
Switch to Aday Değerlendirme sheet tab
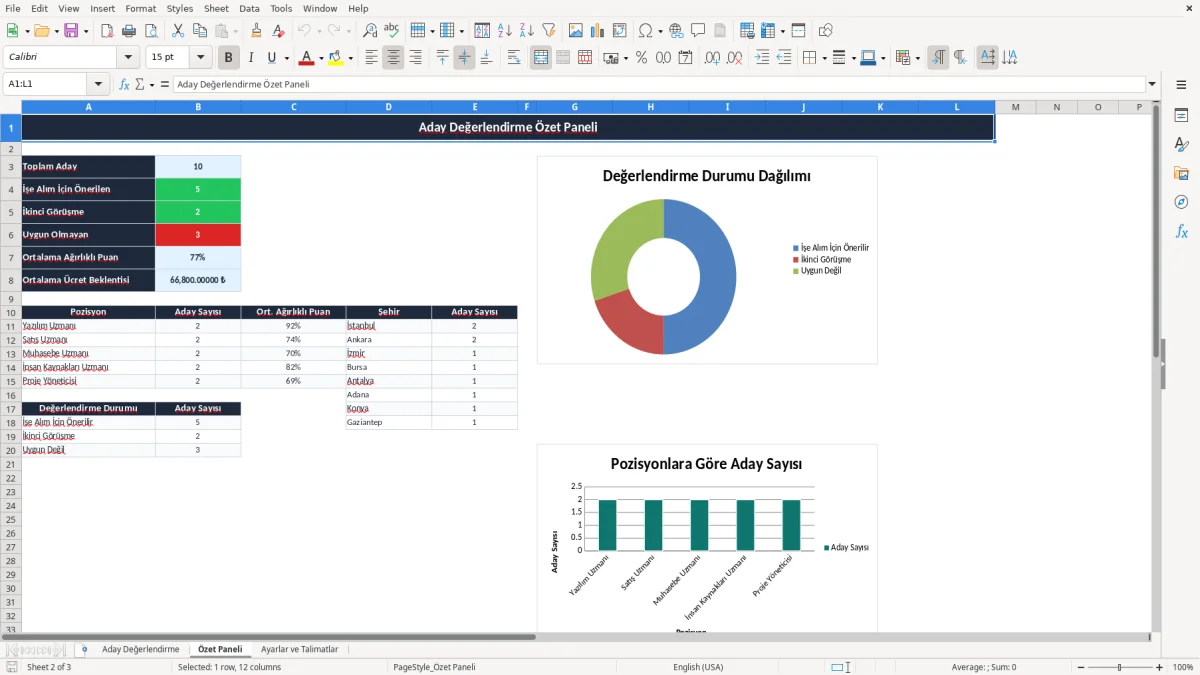coord(141,649)
